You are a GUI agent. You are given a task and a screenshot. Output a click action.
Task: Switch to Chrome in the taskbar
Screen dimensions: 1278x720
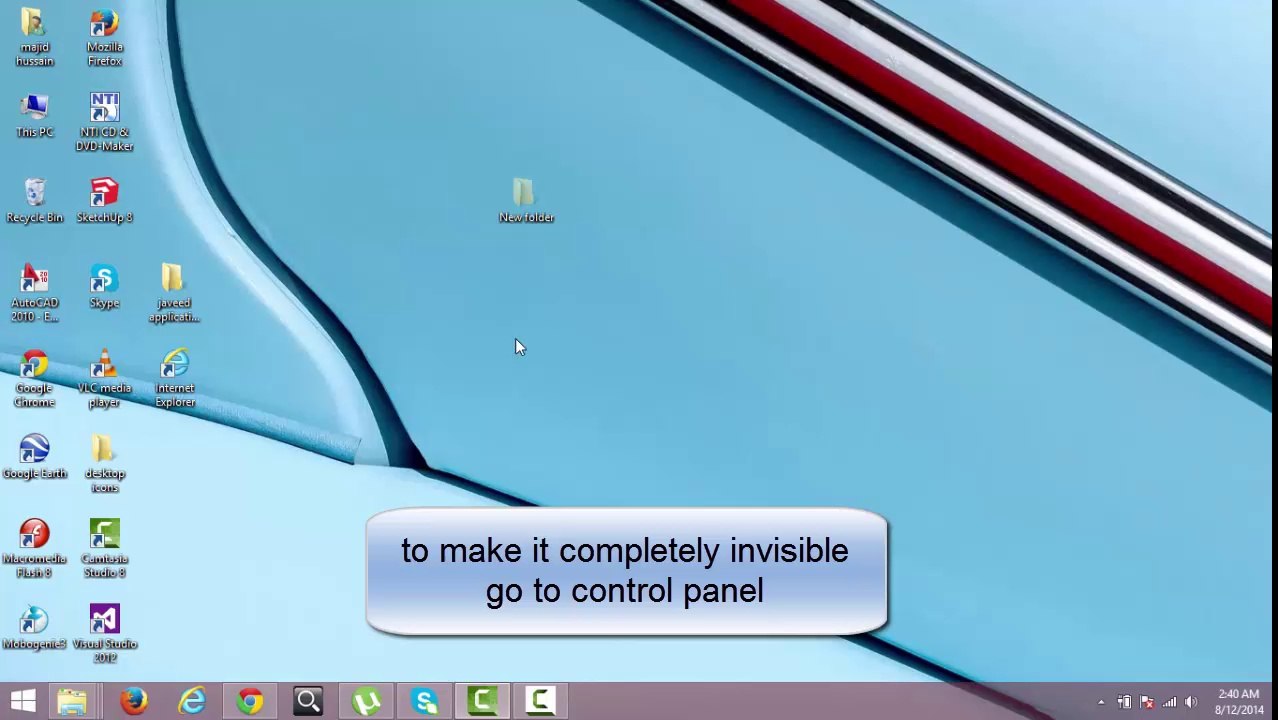tap(250, 701)
